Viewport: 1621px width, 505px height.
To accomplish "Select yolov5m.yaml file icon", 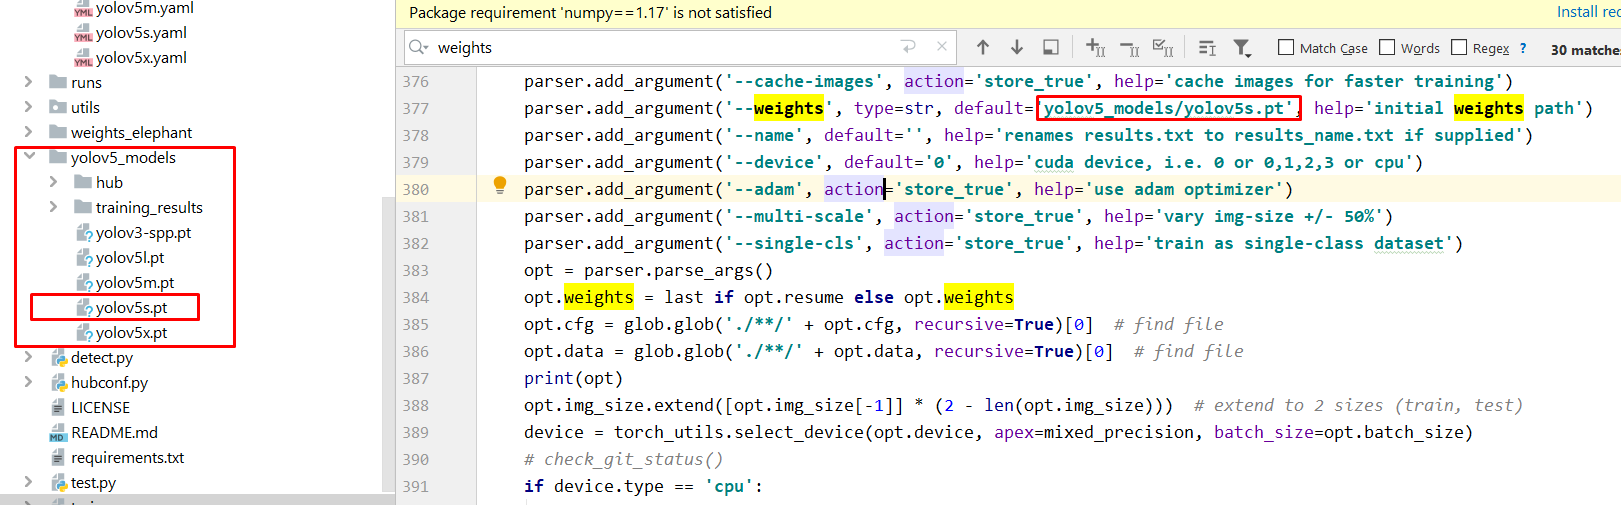I will pyautogui.click(x=83, y=9).
